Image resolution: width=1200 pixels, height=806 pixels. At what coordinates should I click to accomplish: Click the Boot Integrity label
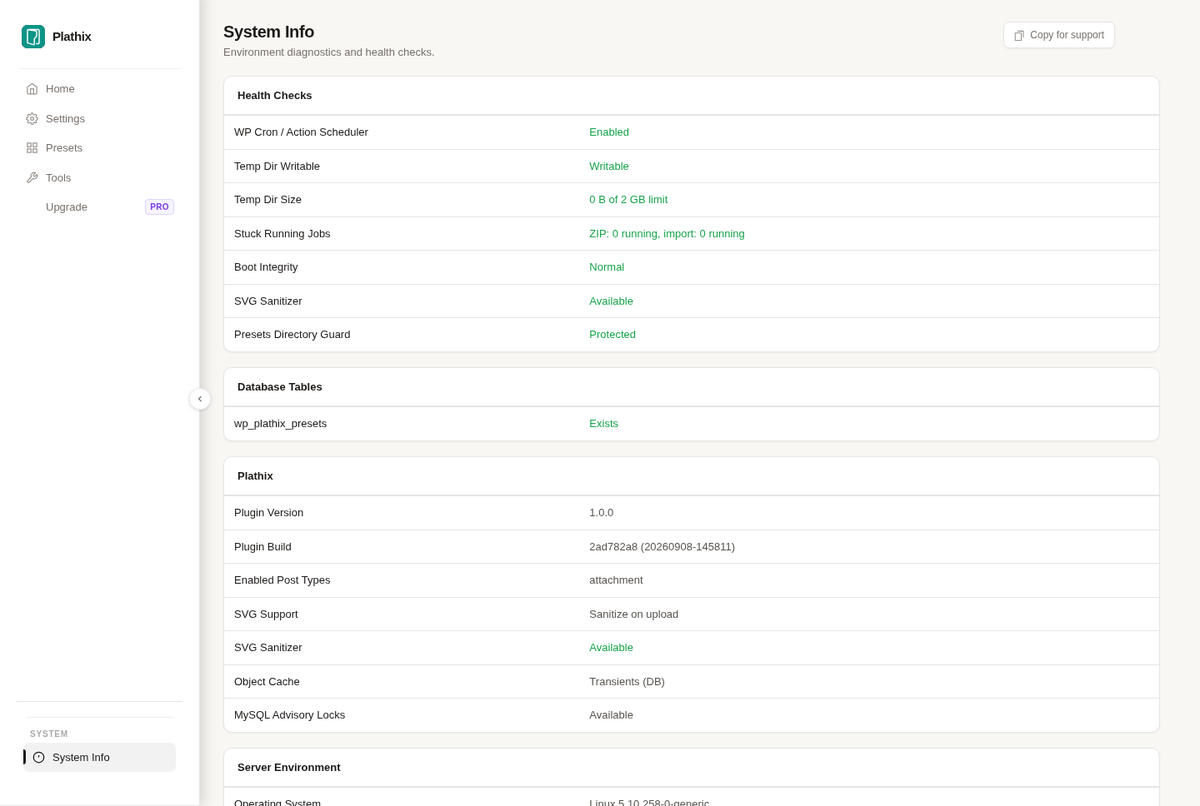266,267
